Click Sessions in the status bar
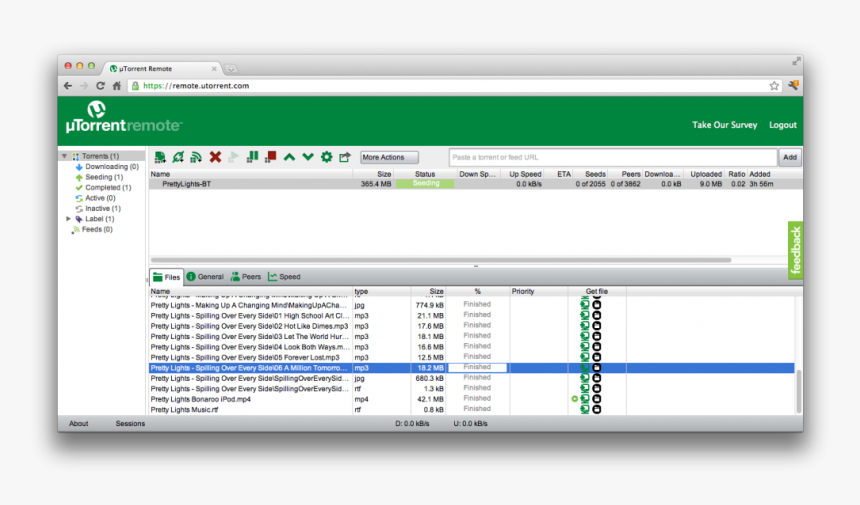 (130, 423)
